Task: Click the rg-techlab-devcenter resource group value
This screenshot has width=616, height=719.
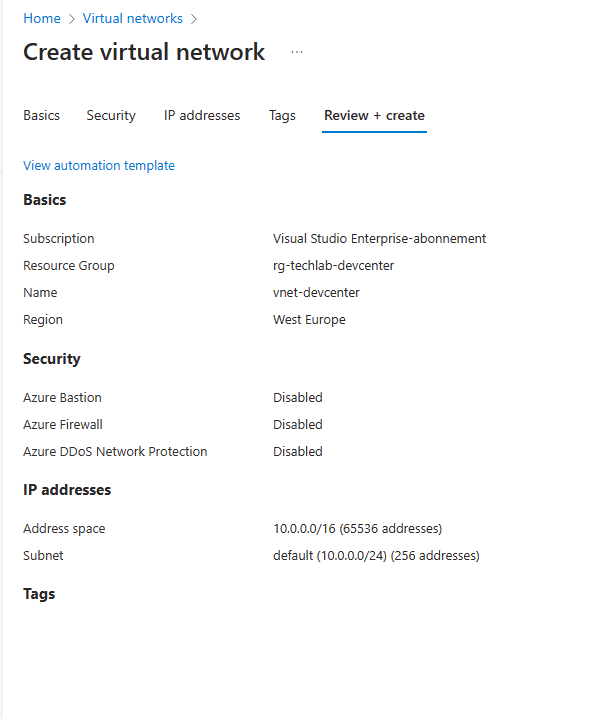Action: pyautogui.click(x=340, y=266)
